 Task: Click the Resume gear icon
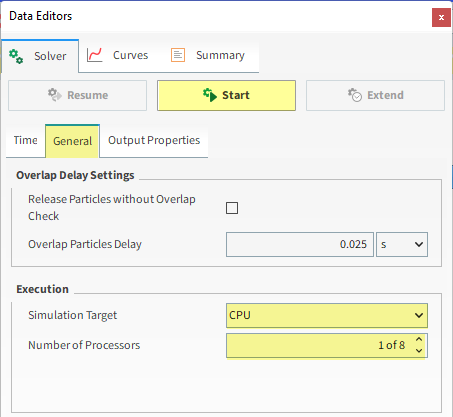coord(54,95)
